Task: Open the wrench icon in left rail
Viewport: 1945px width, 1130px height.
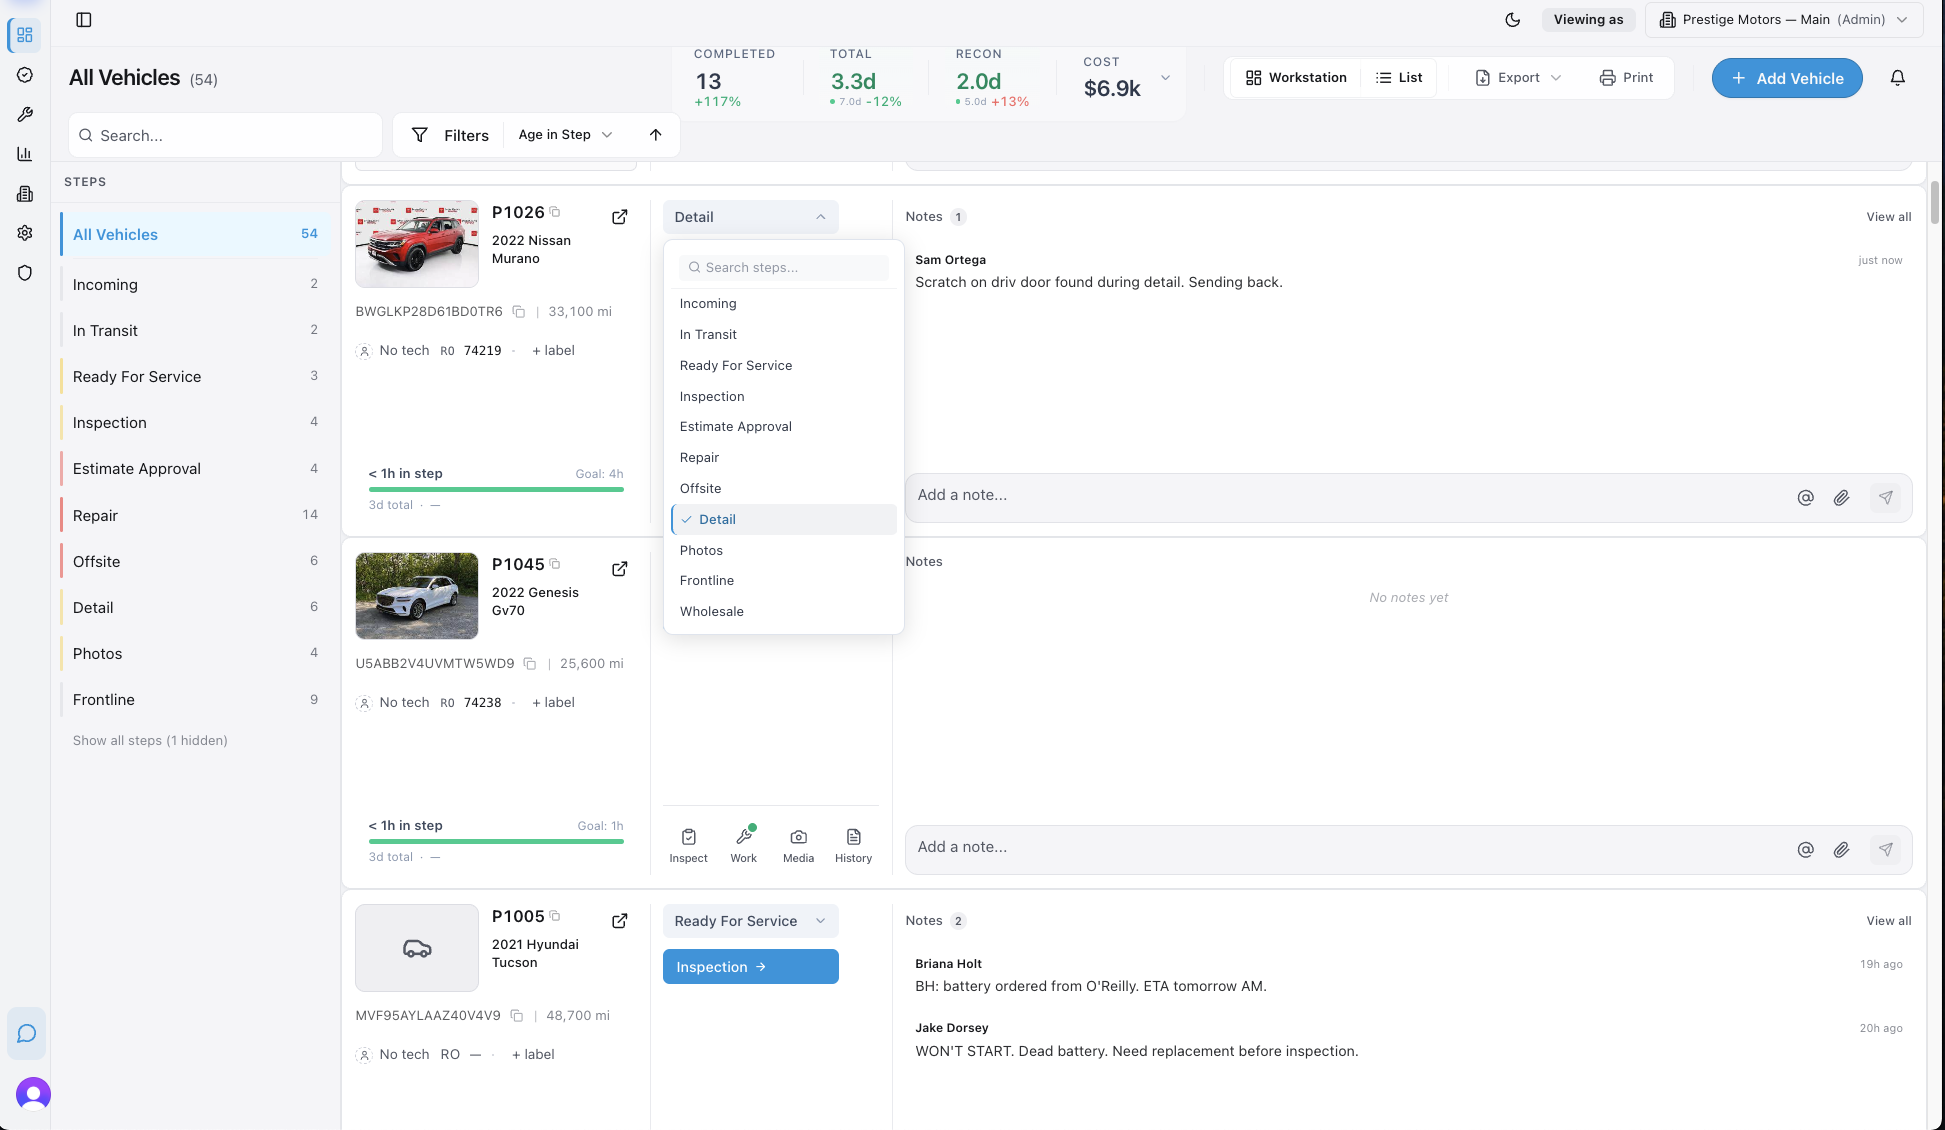Action: [25, 115]
